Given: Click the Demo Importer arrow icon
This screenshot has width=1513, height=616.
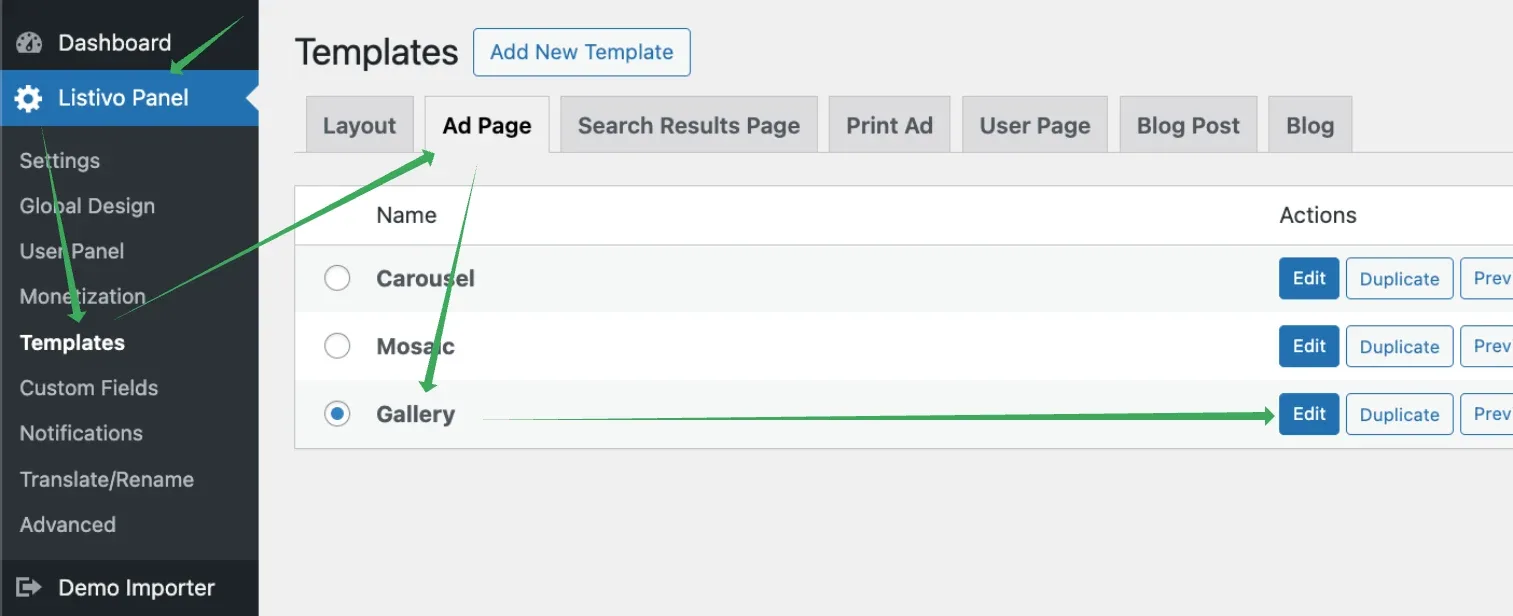Looking at the screenshot, I should (x=29, y=588).
